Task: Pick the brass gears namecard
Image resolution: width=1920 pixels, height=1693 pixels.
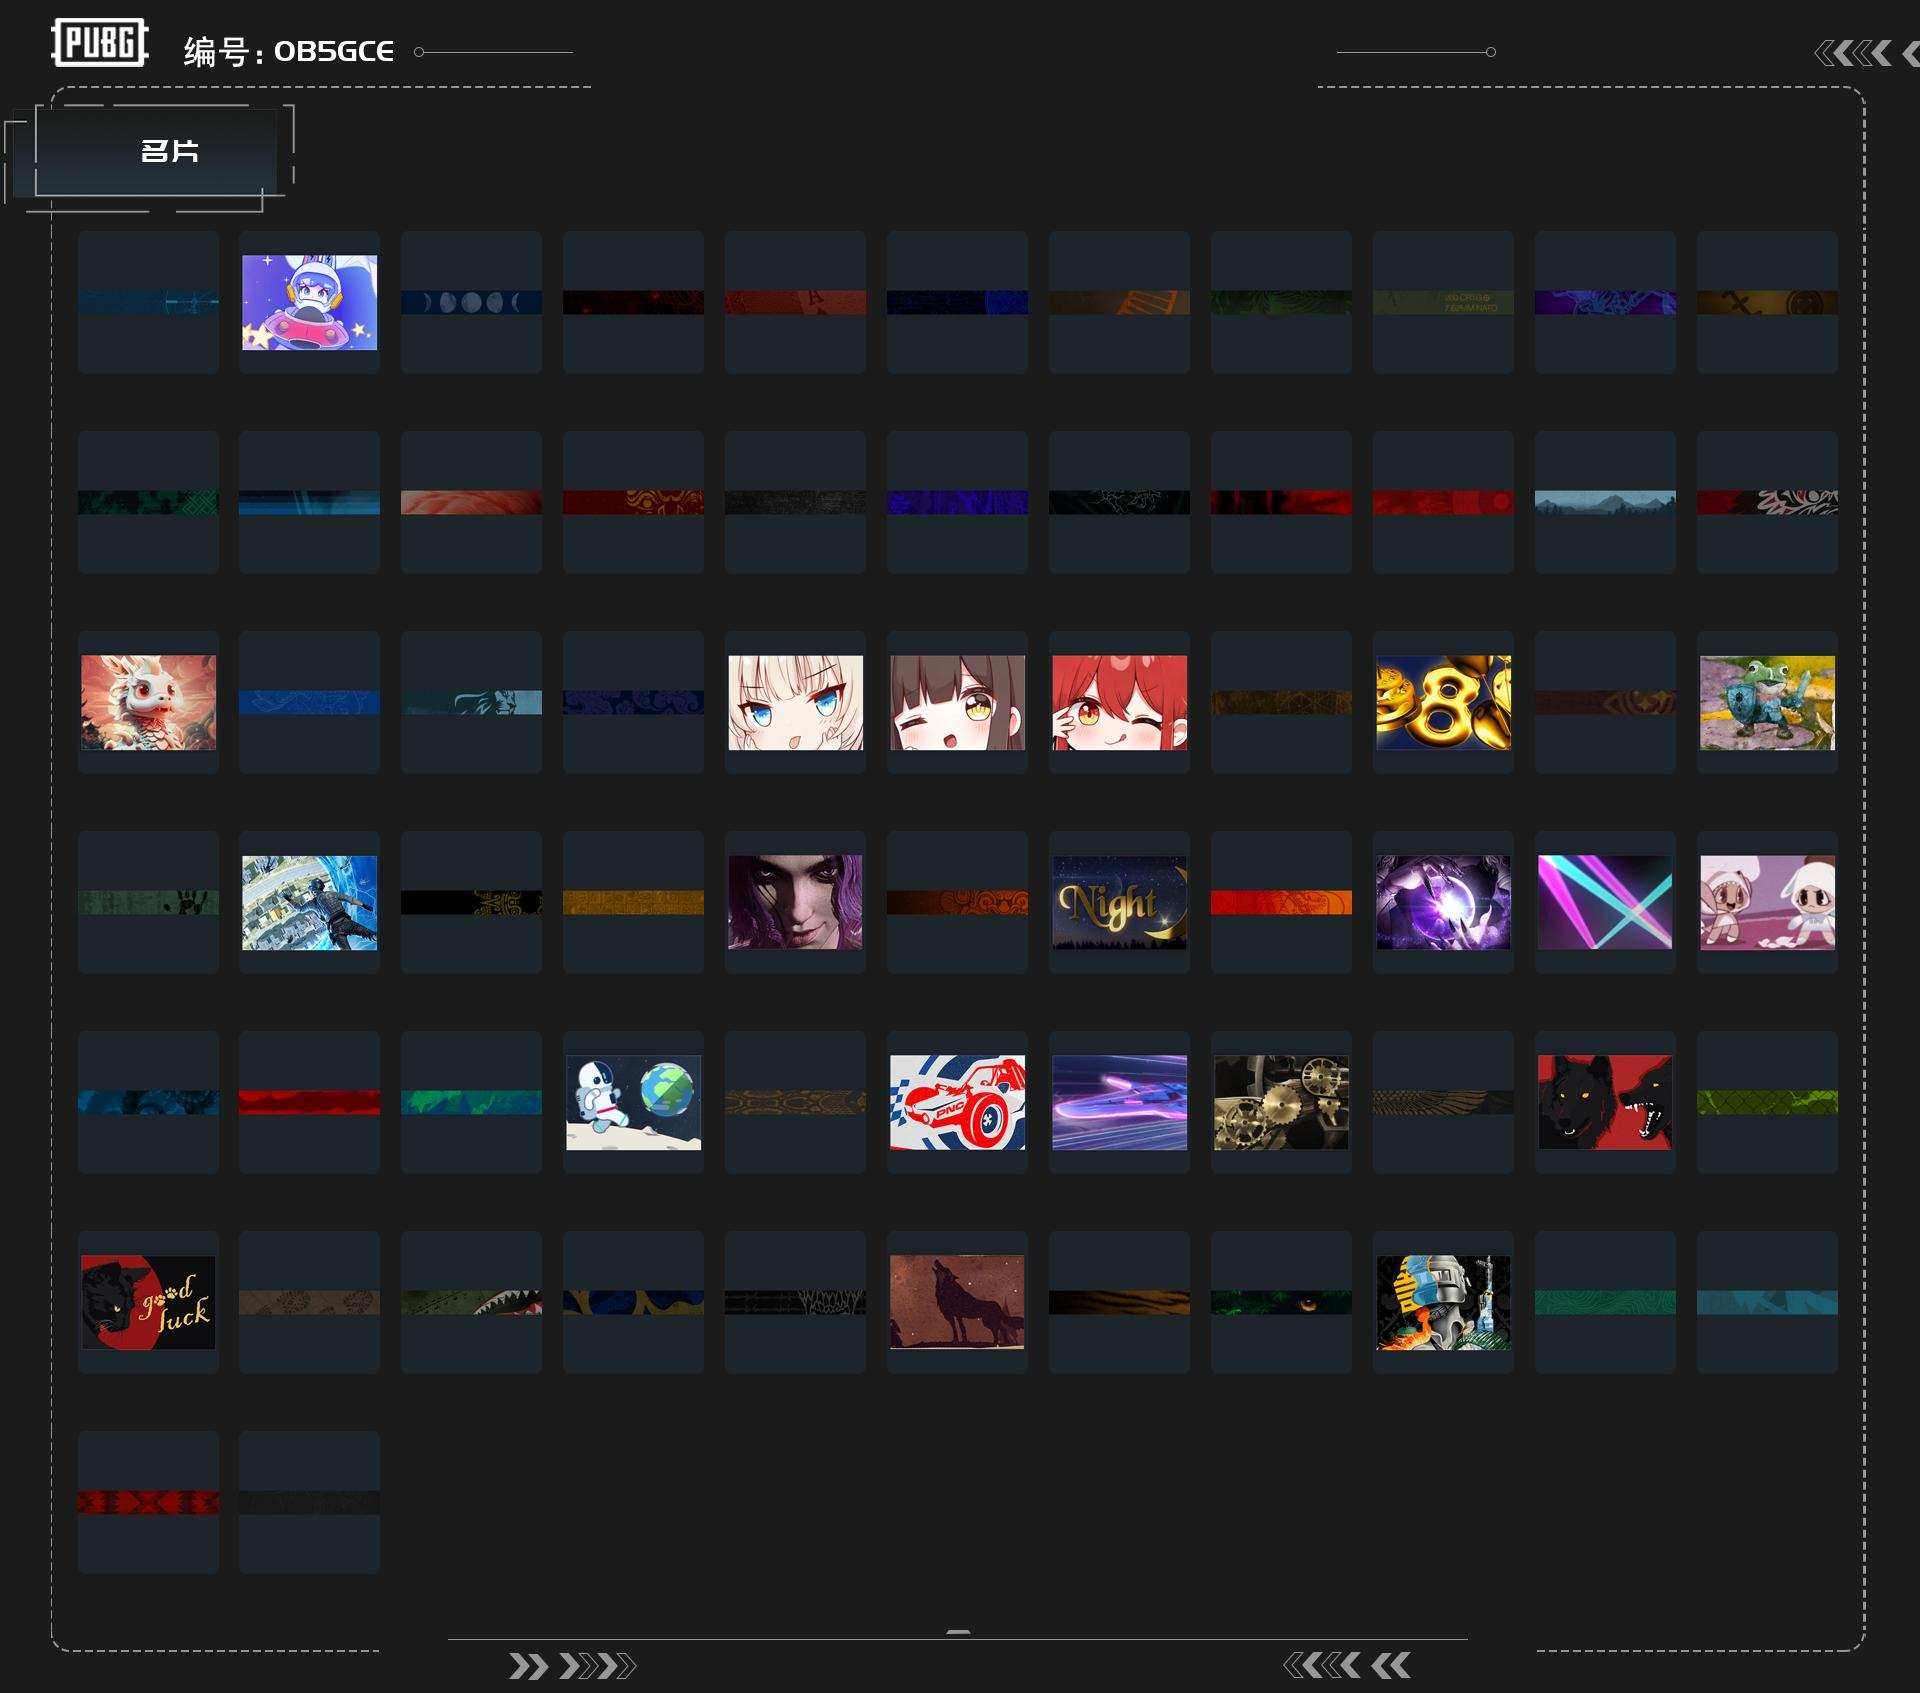Action: [1281, 1103]
